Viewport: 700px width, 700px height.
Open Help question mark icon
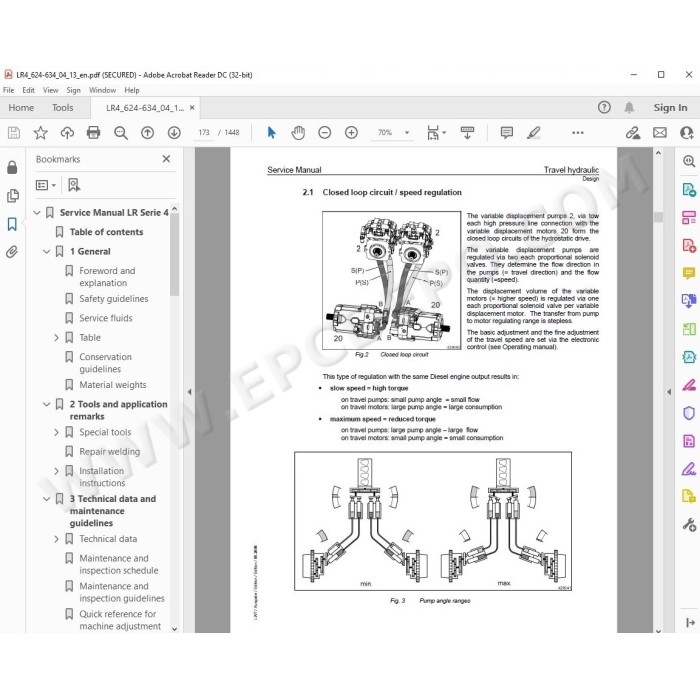point(604,107)
